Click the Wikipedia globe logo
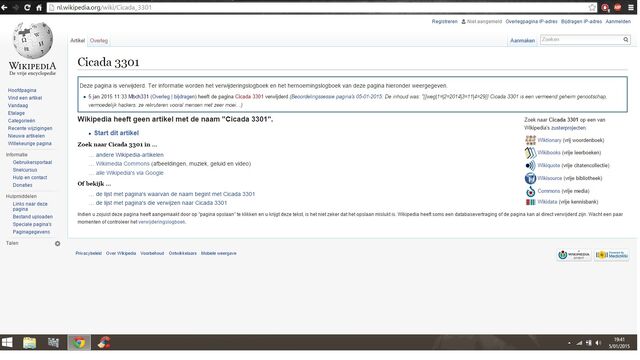The height and width of the screenshot is (360, 640). [33, 40]
